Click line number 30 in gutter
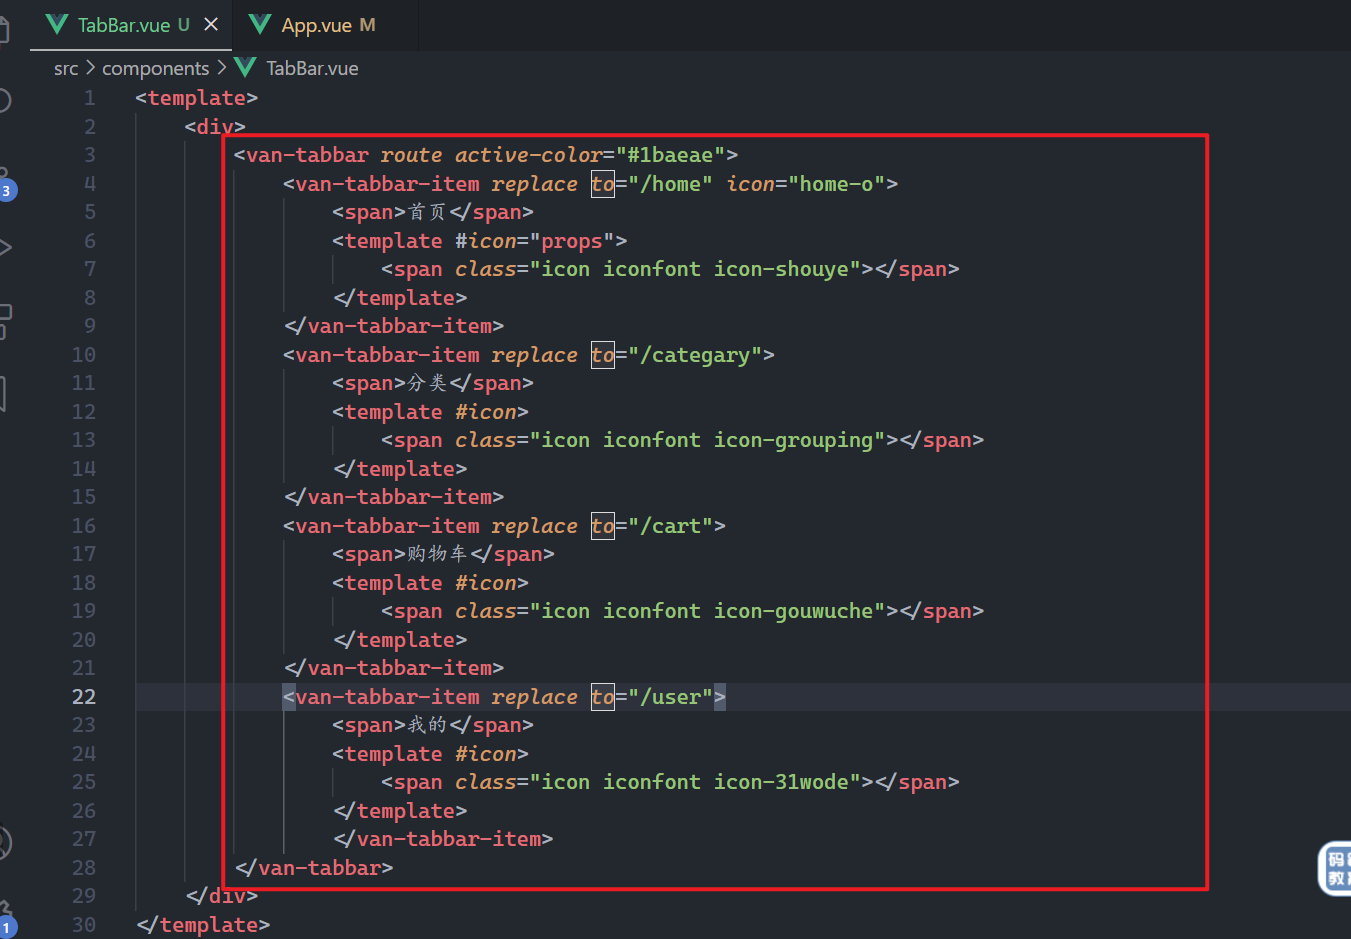Viewport: 1351px width, 939px height. pyautogui.click(x=84, y=925)
